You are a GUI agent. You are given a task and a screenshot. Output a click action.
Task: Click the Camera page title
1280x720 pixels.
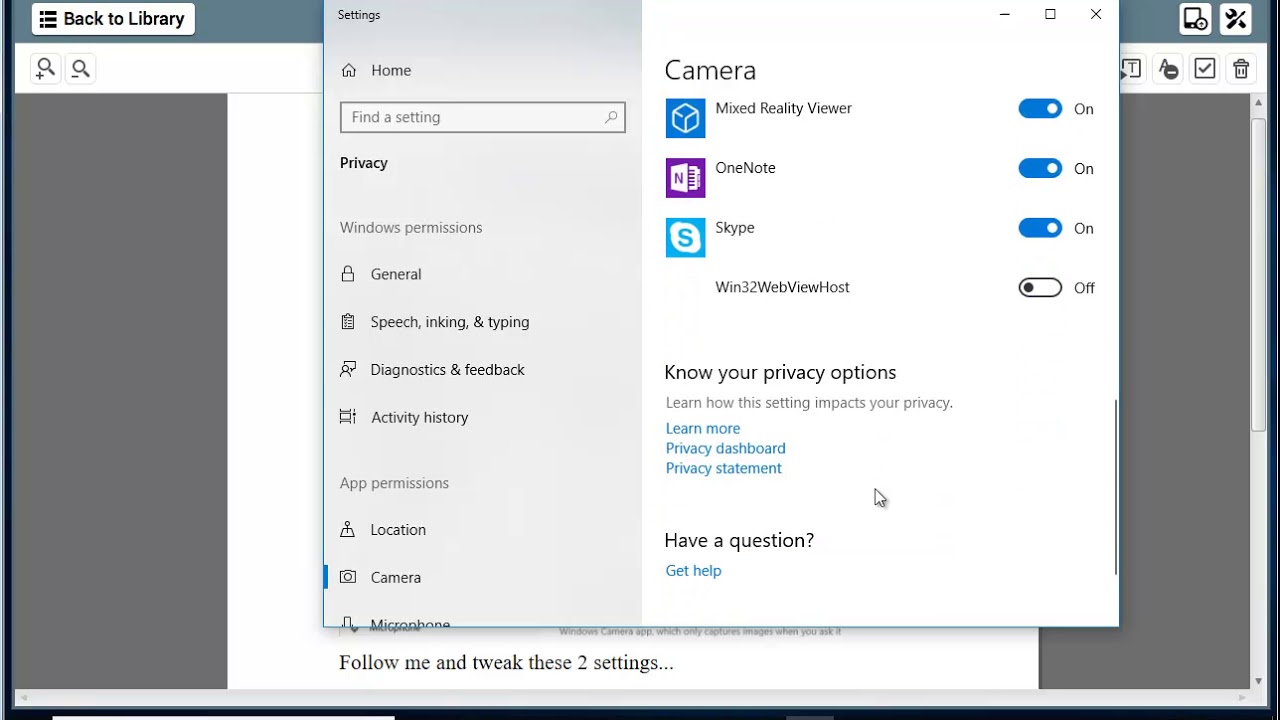[710, 70]
